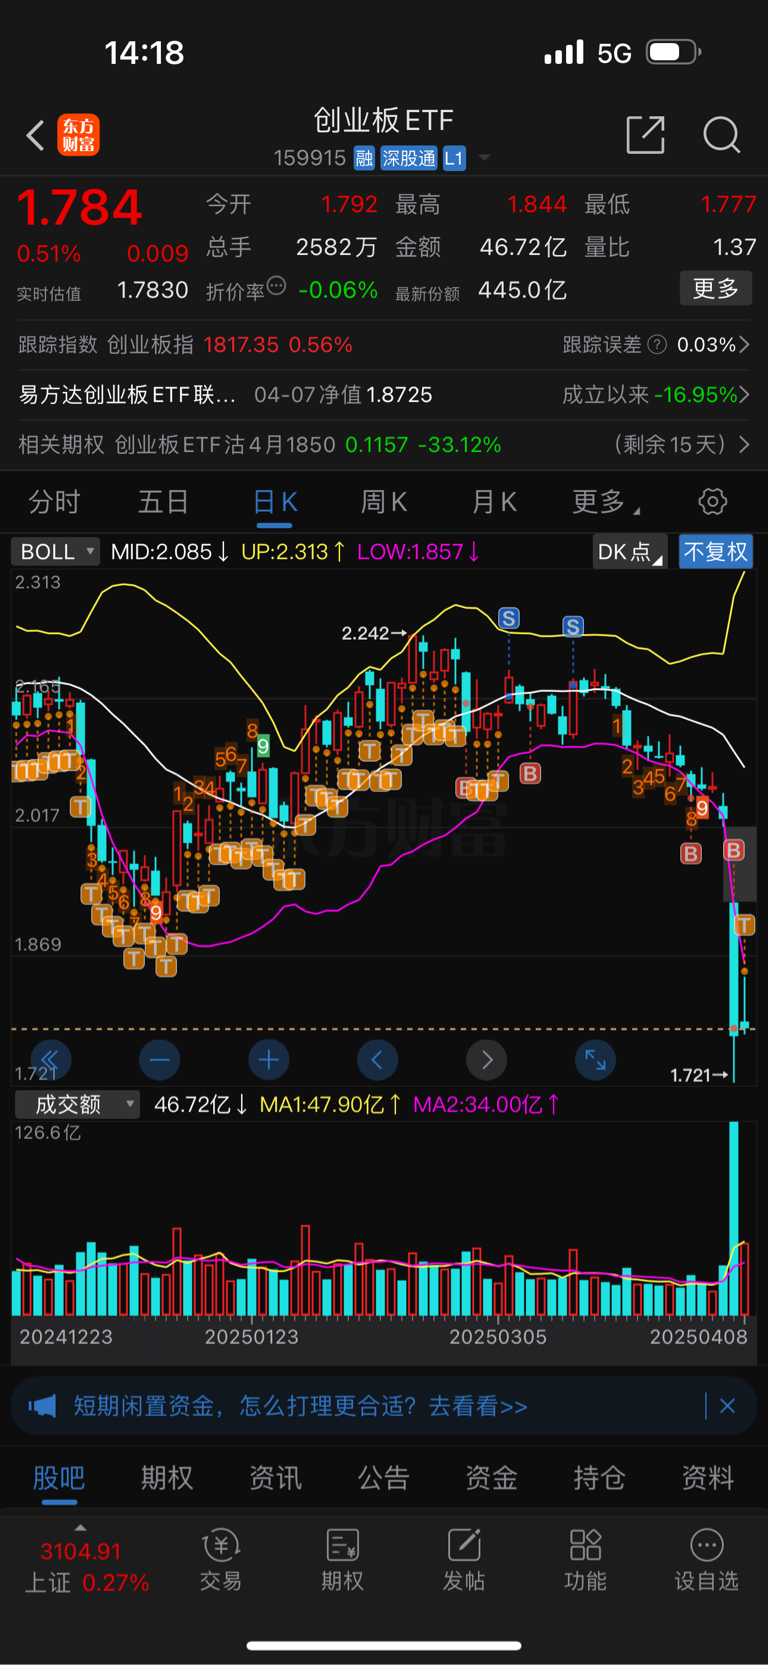Switch to 分时 chart tab

54,502
